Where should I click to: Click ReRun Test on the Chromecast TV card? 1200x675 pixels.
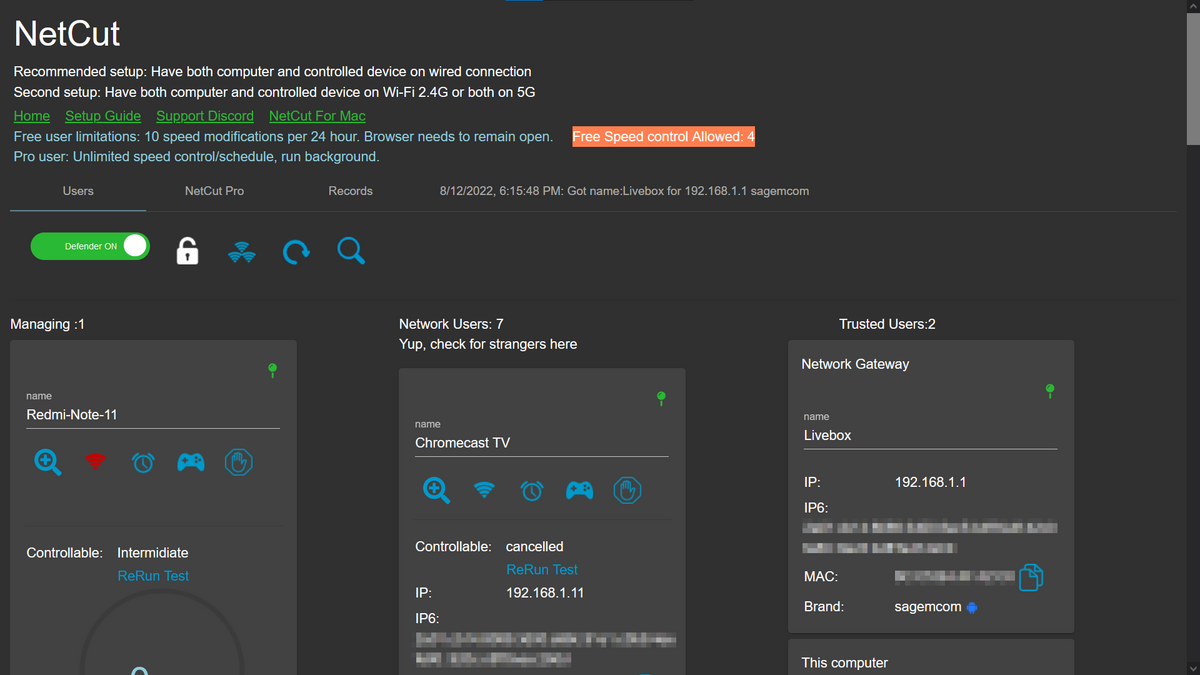(542, 569)
